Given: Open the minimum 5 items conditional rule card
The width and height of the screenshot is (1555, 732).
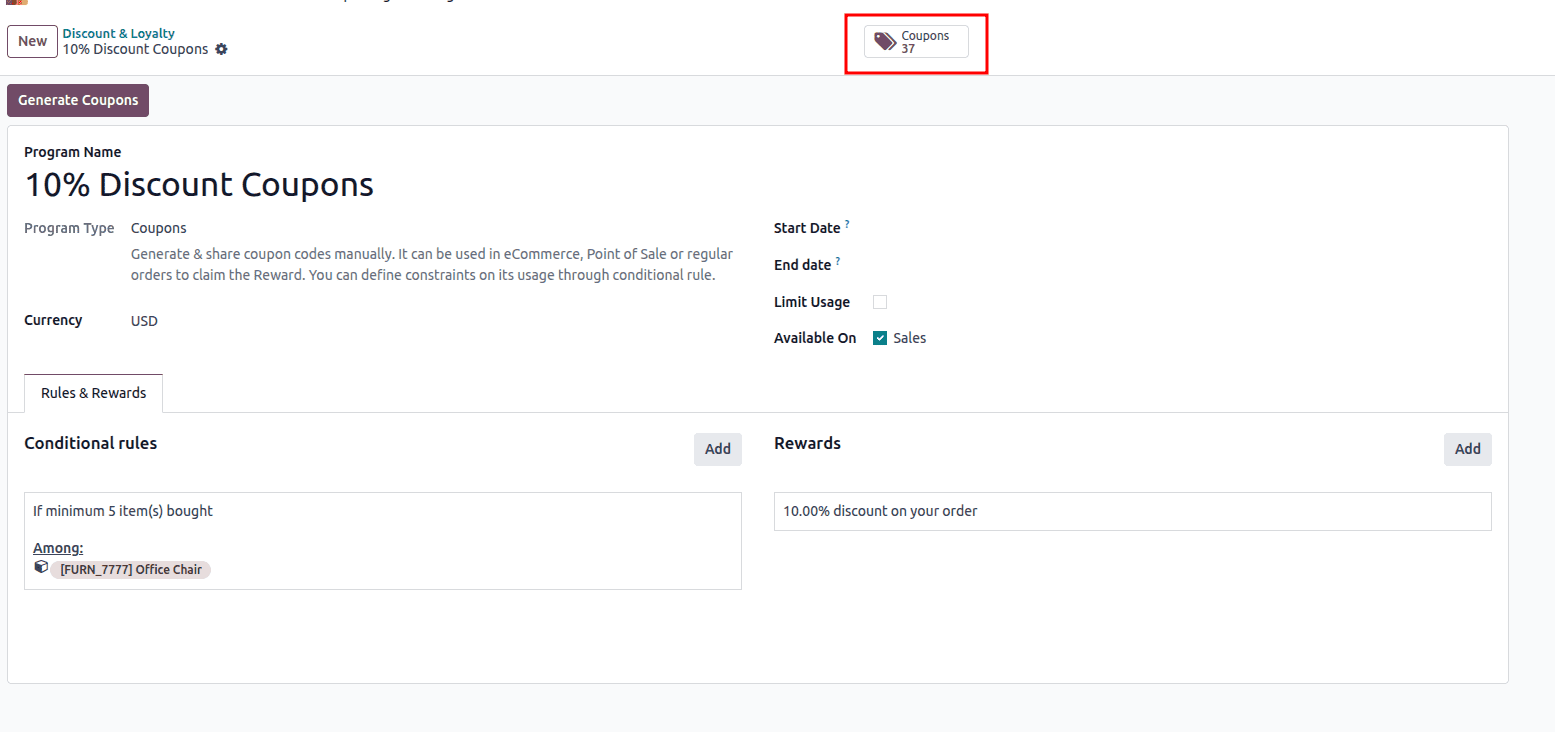Looking at the screenshot, I should [x=382, y=540].
